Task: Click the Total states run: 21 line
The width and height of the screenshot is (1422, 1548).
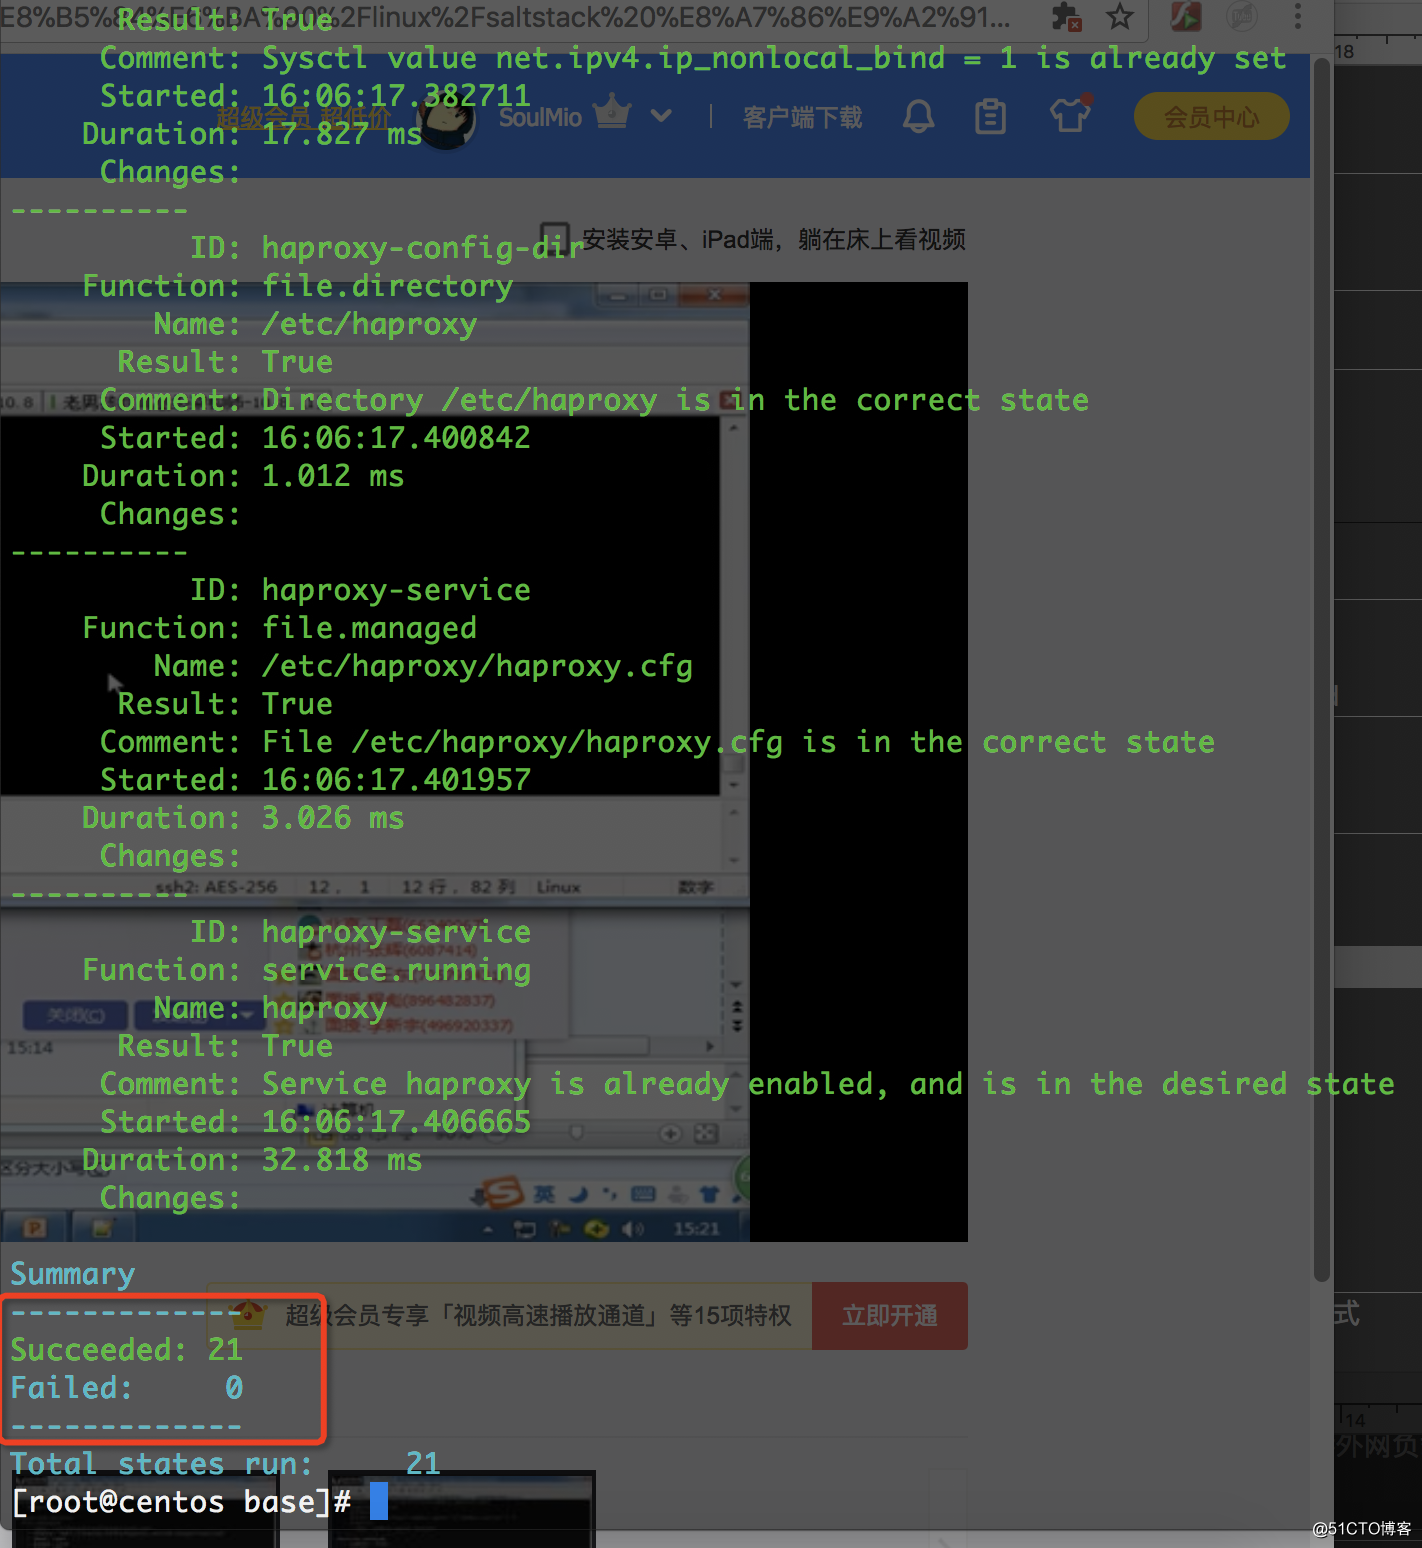Action: pyautogui.click(x=225, y=1464)
